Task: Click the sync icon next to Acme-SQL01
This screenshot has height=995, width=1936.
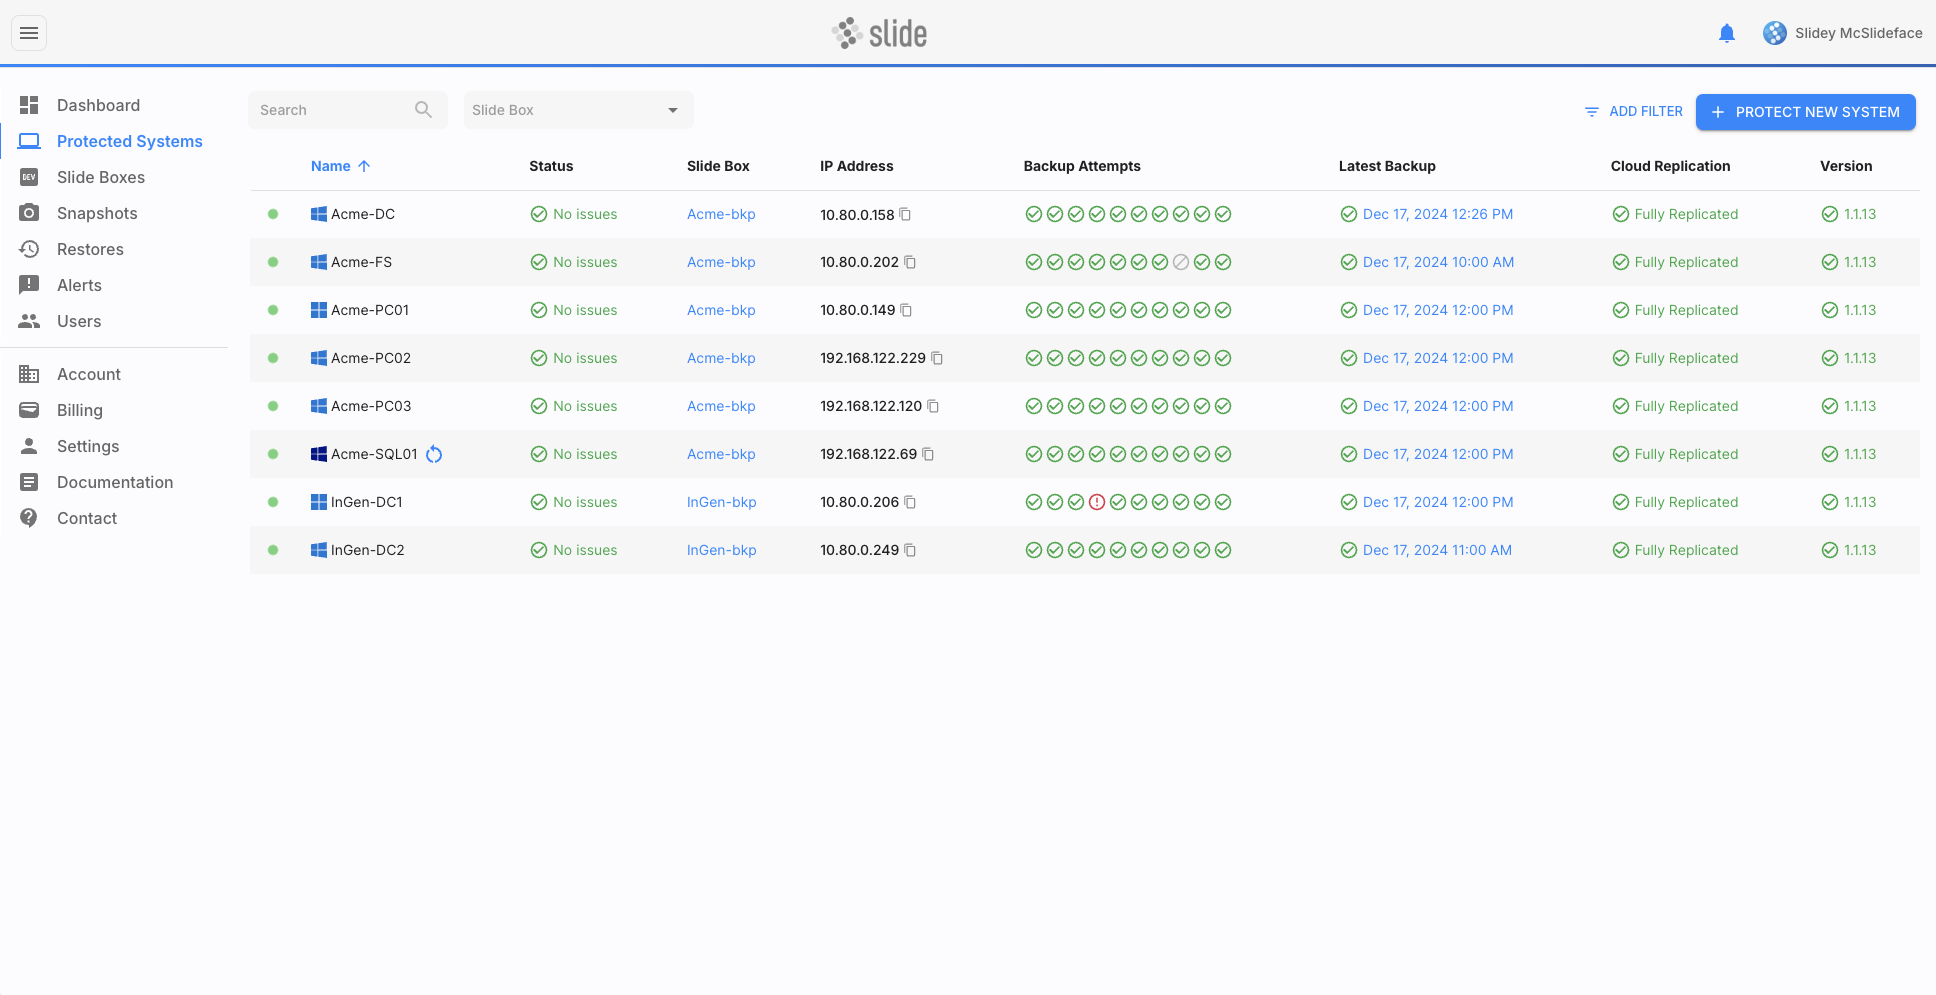Action: (434, 454)
